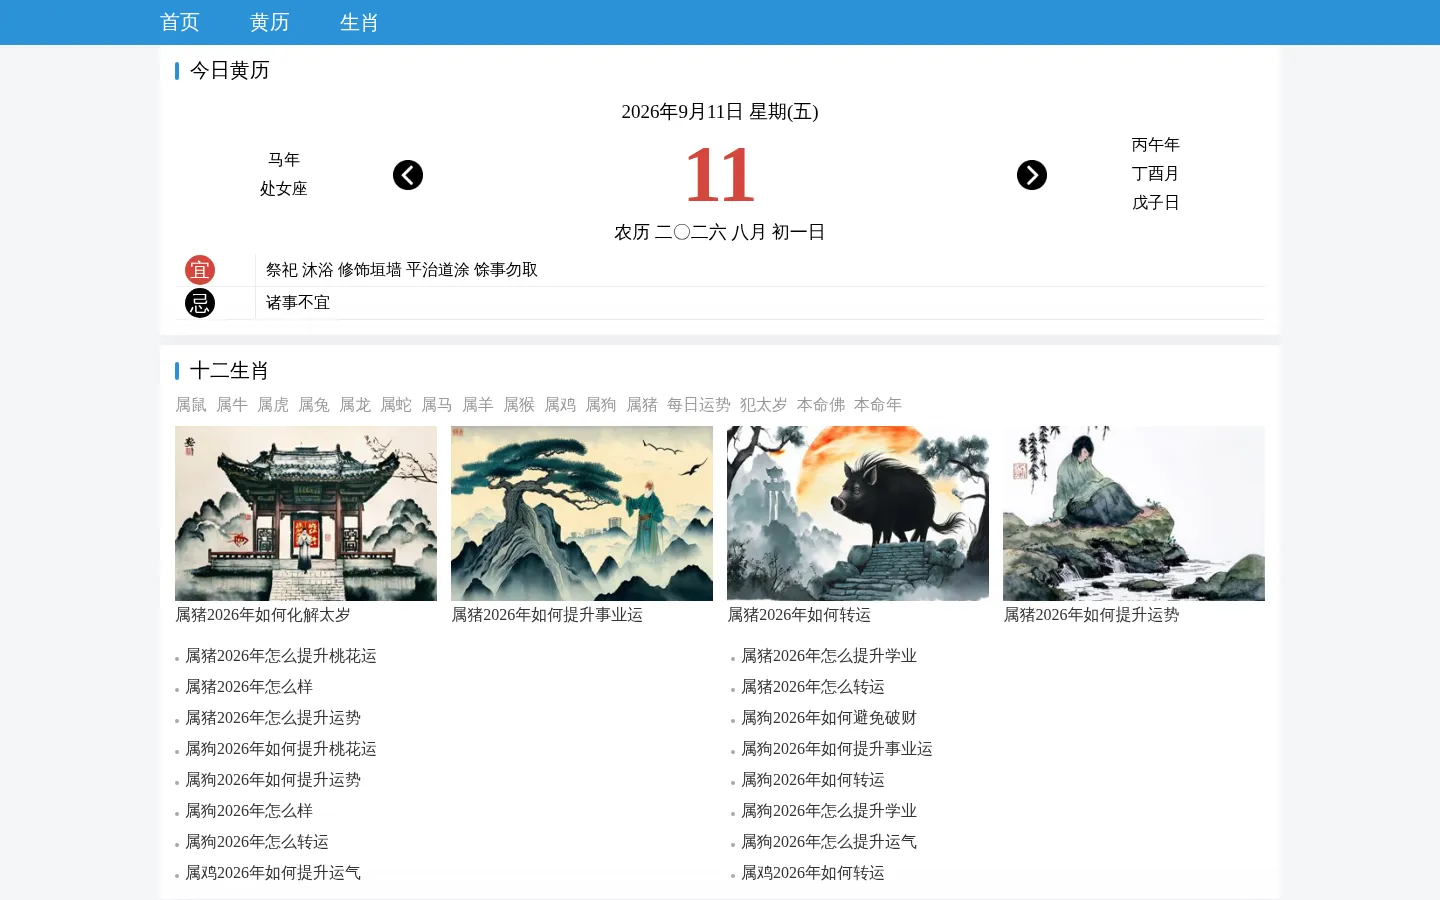This screenshot has height=900, width=1440.
Task: Open the woman on rock painting thumbnail
Action: click(1134, 513)
